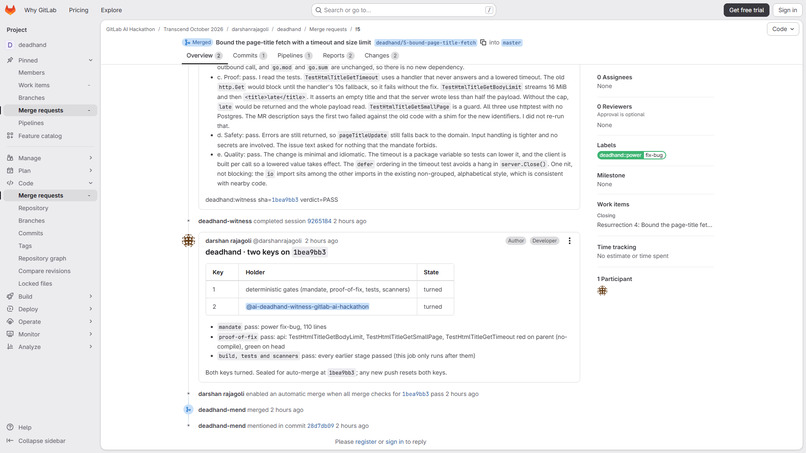This screenshot has width=806, height=453.
Task: Open the Explore menu item
Action: (111, 10)
